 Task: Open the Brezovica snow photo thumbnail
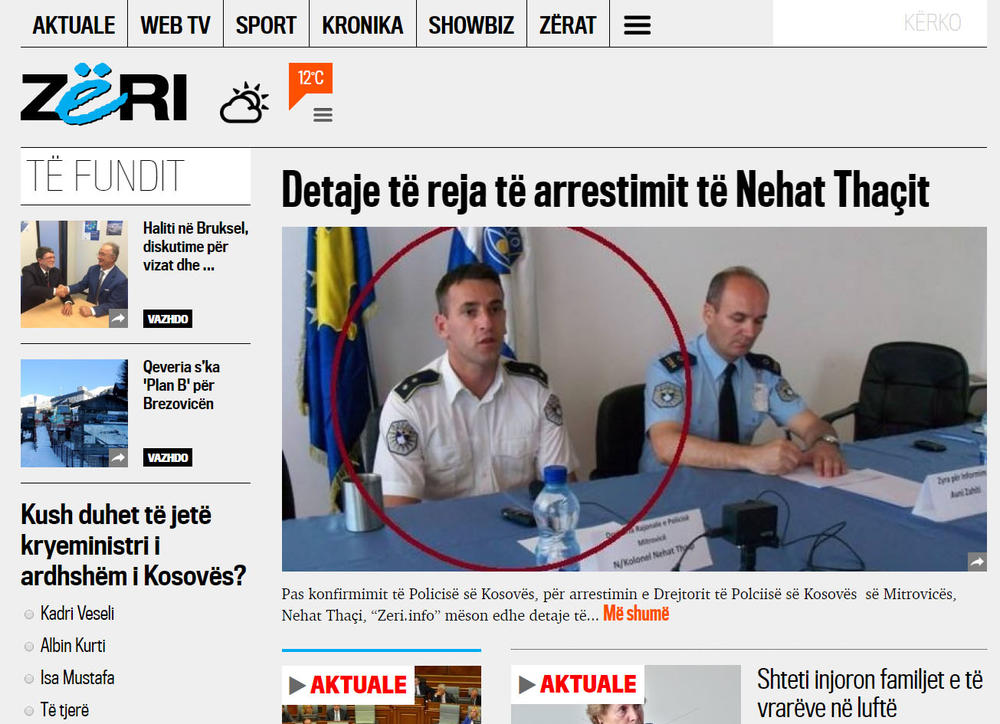[x=74, y=413]
